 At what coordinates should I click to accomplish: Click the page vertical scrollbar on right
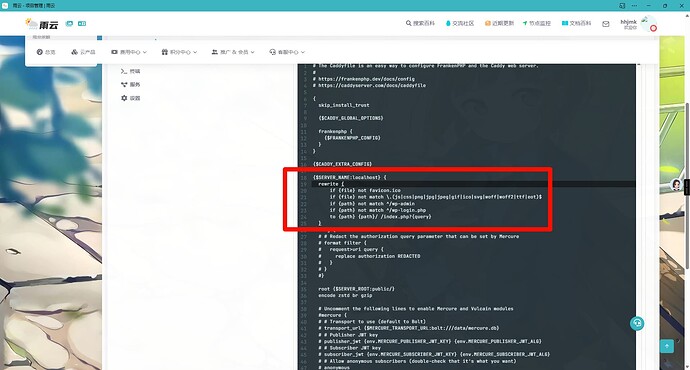(687, 185)
